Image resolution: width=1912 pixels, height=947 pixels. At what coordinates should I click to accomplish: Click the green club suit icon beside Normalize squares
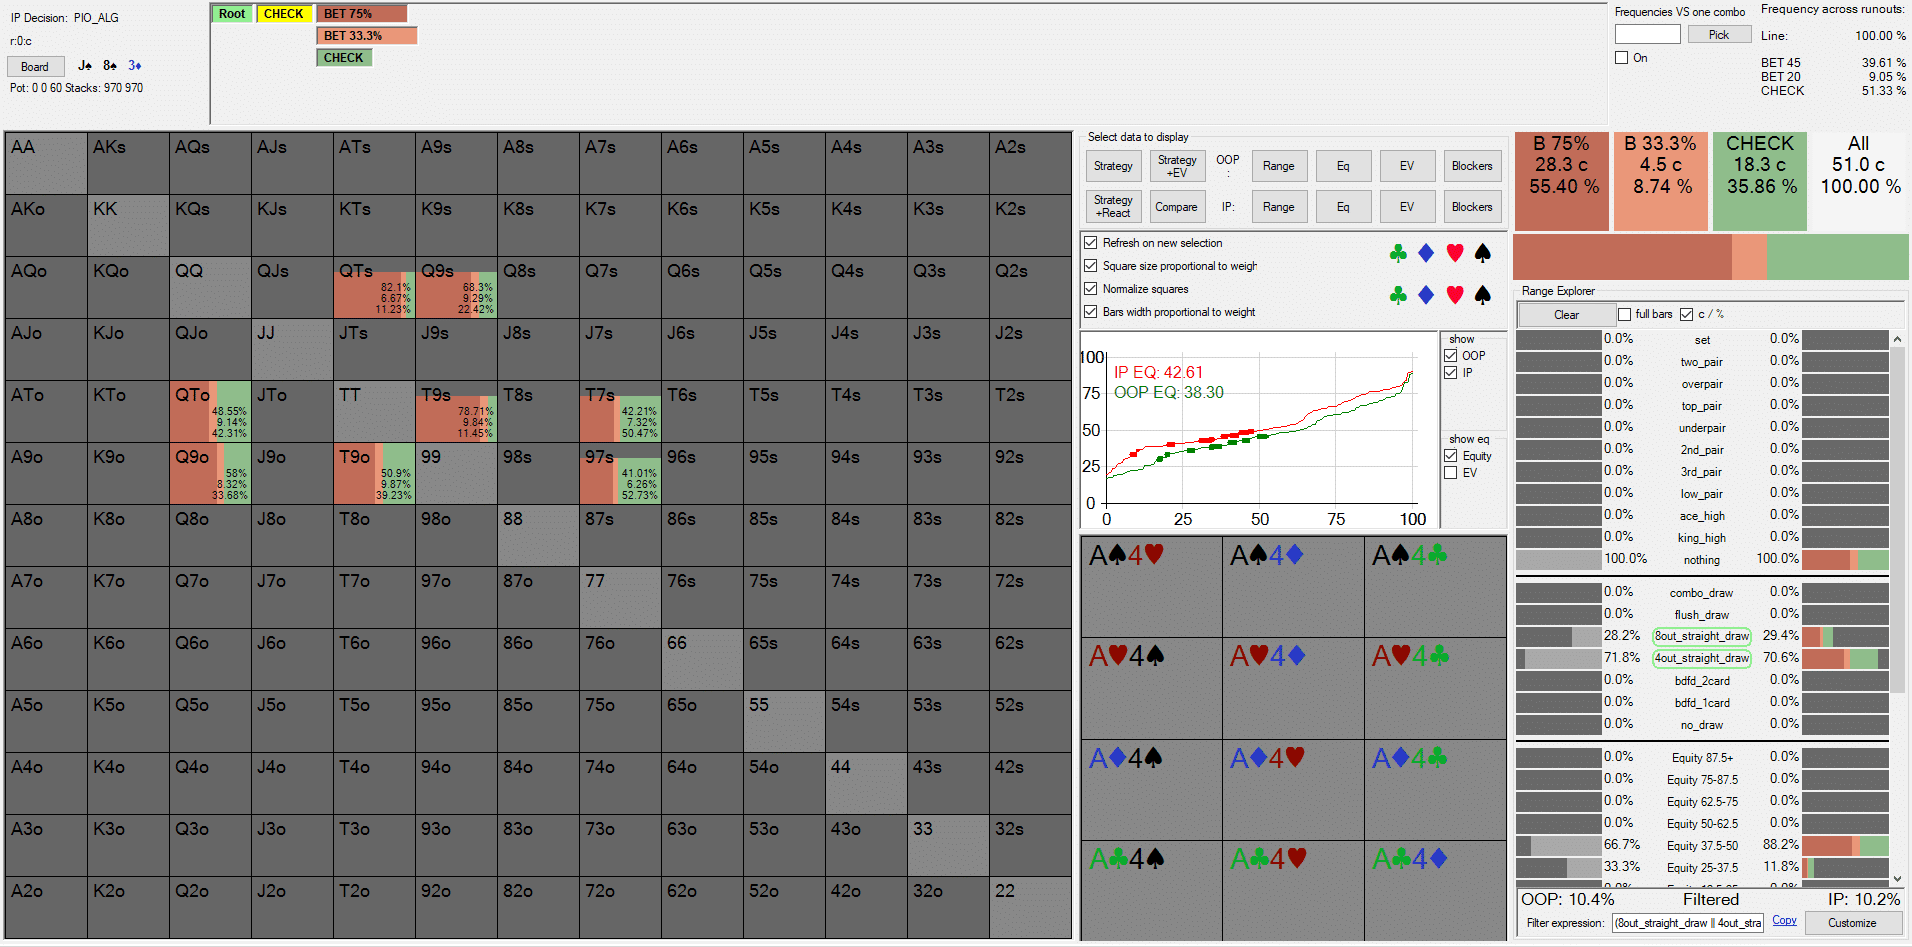point(1398,295)
